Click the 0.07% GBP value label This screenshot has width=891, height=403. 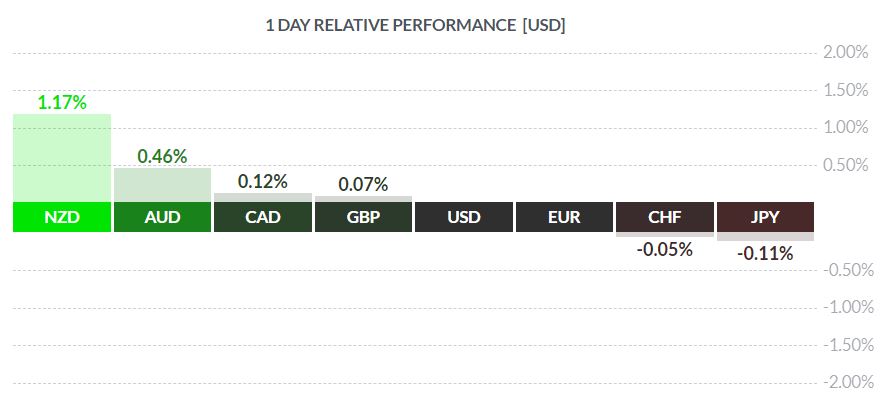click(x=364, y=184)
